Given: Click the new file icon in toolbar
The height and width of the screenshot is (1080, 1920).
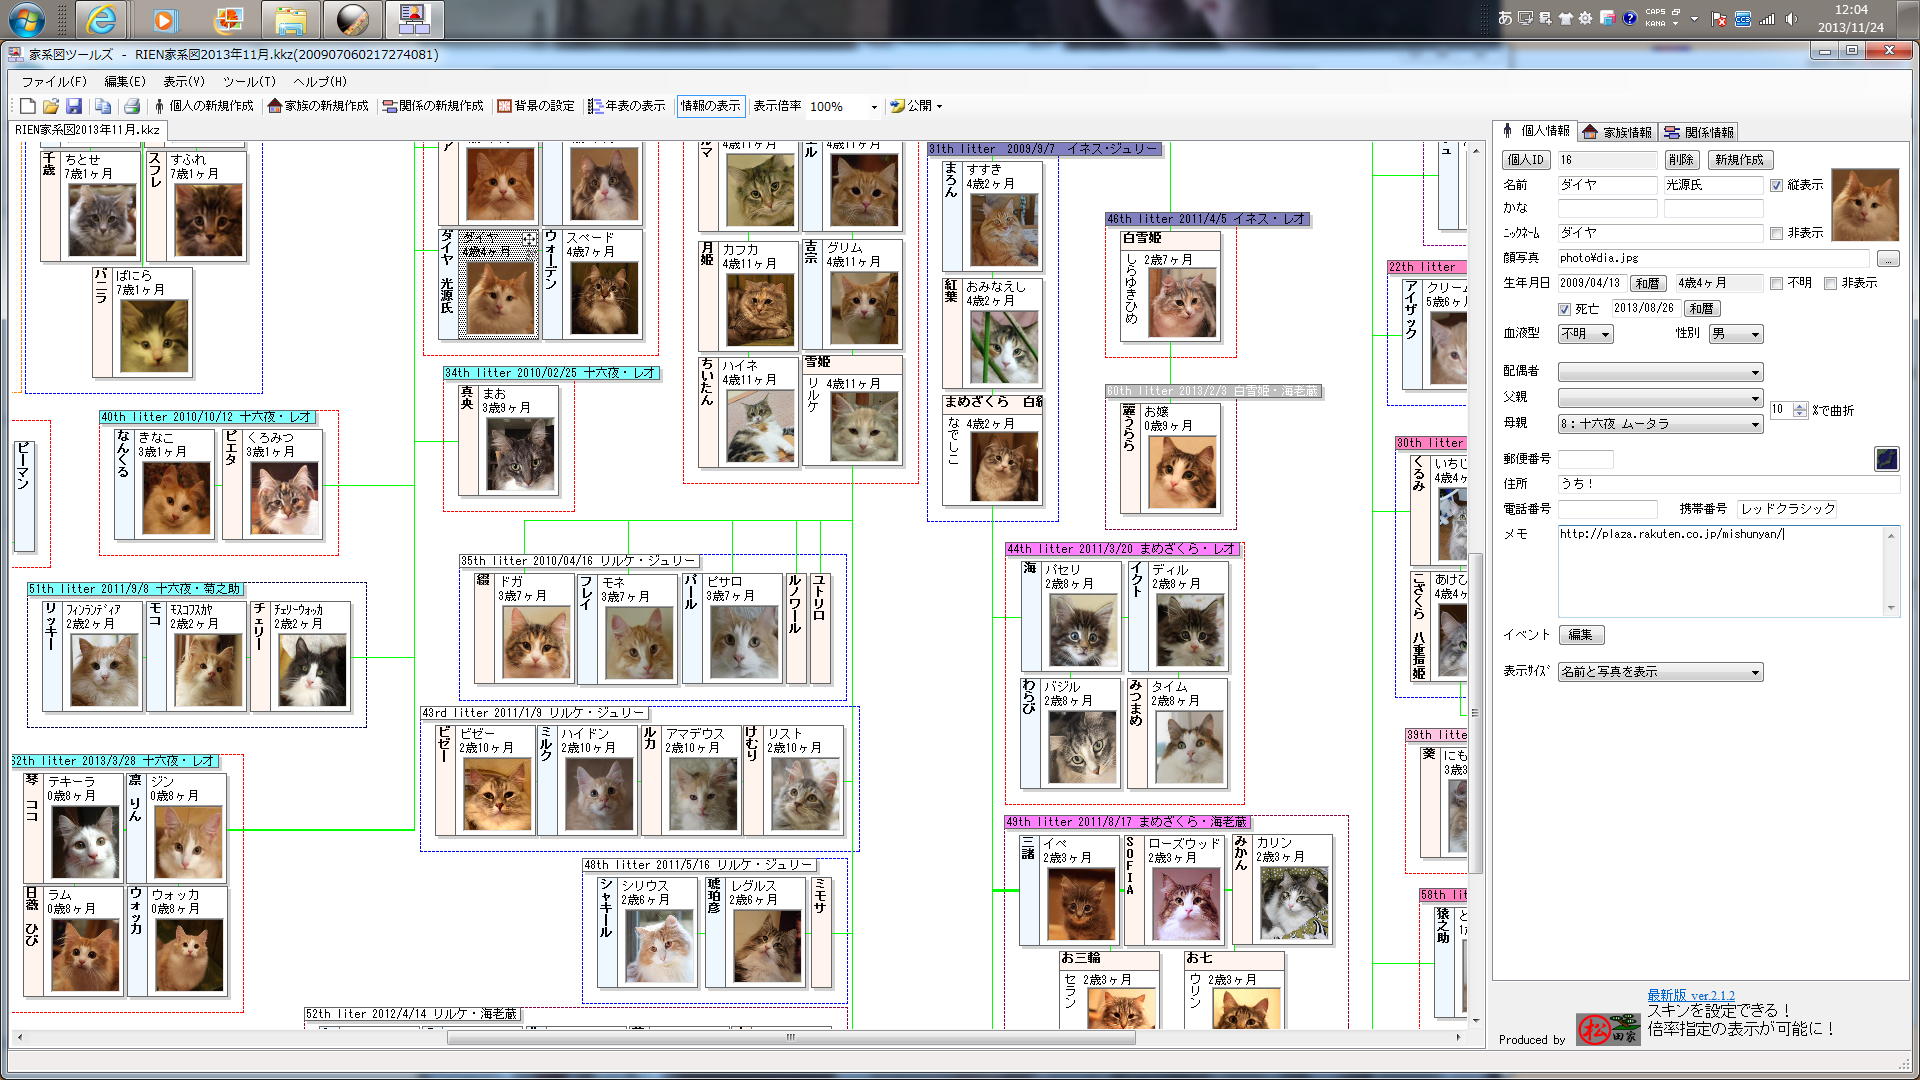Looking at the screenshot, I should (x=27, y=106).
